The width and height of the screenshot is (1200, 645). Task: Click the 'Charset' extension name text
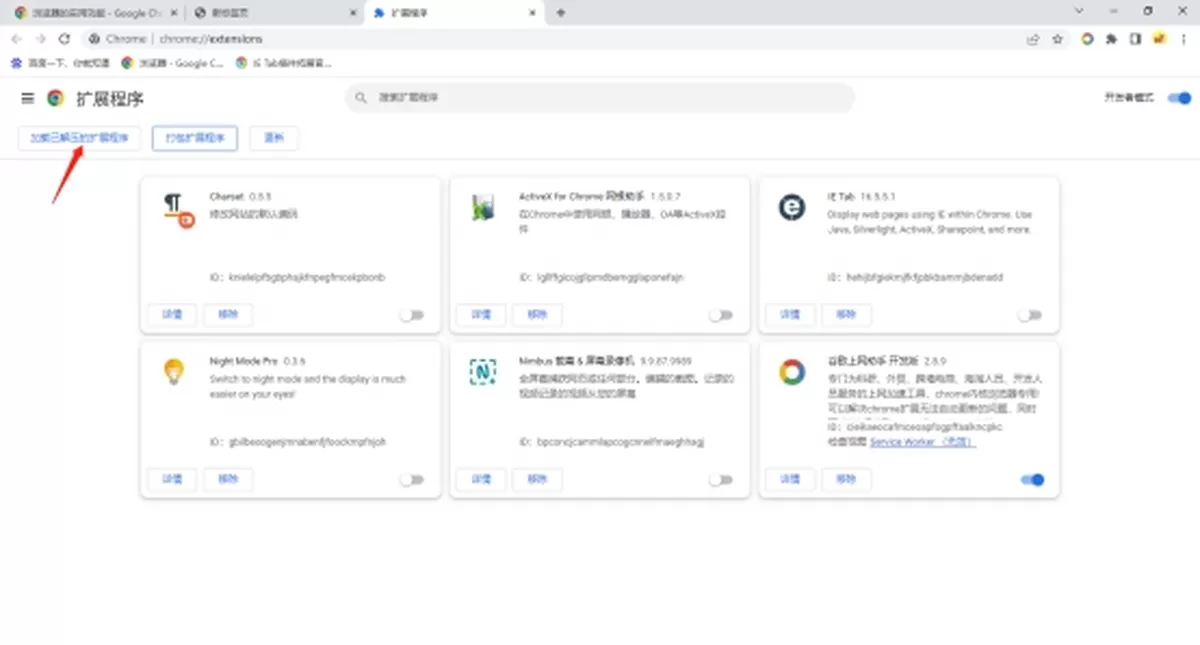click(227, 197)
